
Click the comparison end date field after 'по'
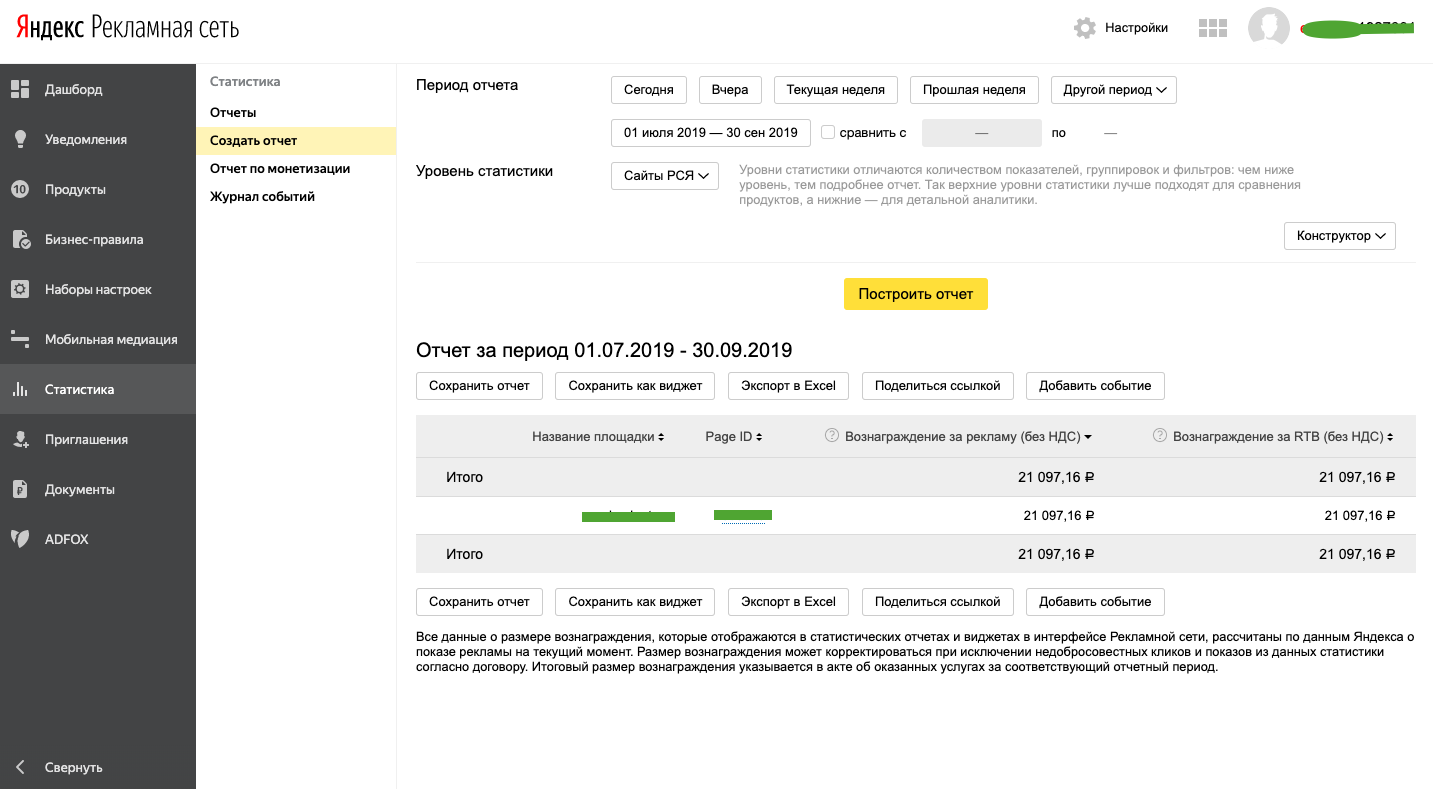pos(1110,133)
